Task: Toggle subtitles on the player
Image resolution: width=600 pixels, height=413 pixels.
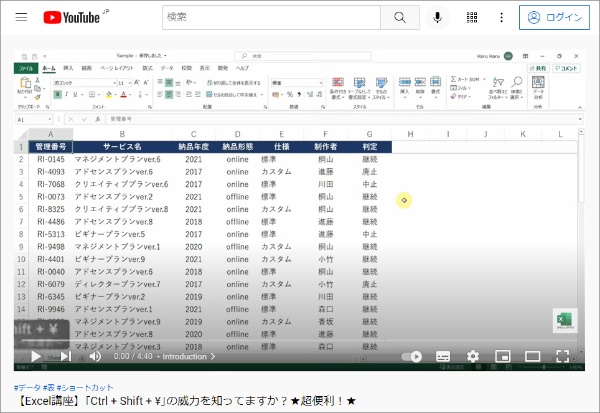Action: 443,357
